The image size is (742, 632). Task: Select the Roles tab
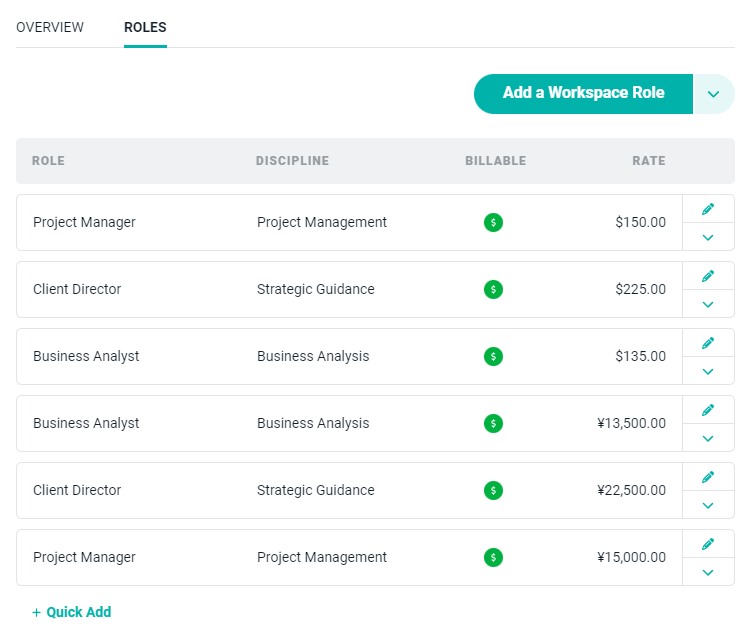click(x=145, y=27)
